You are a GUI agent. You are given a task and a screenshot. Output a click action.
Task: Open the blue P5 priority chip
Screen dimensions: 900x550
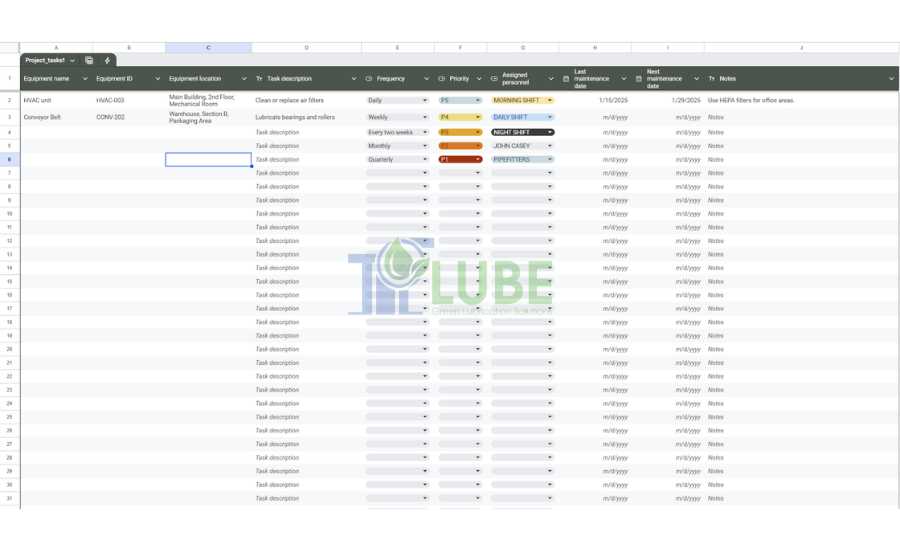pos(460,100)
